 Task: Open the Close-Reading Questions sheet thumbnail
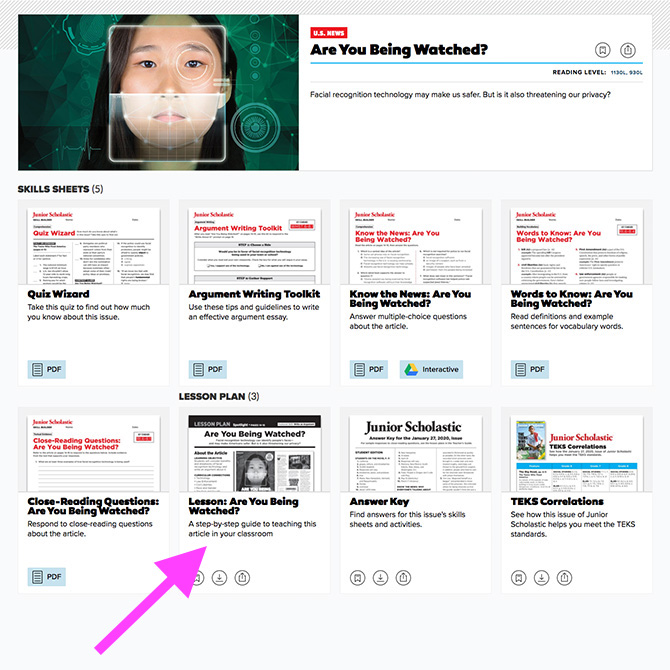[x=94, y=453]
